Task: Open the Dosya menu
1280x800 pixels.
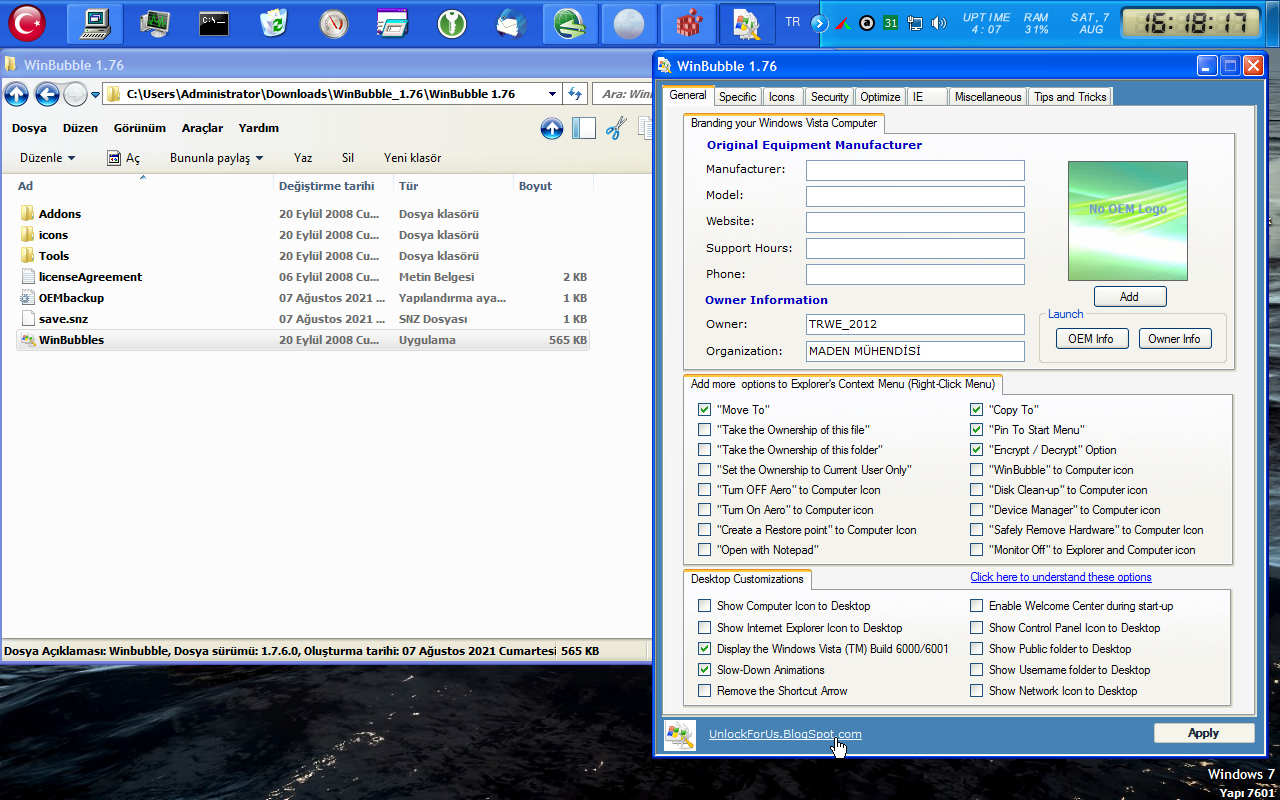Action: 29,128
